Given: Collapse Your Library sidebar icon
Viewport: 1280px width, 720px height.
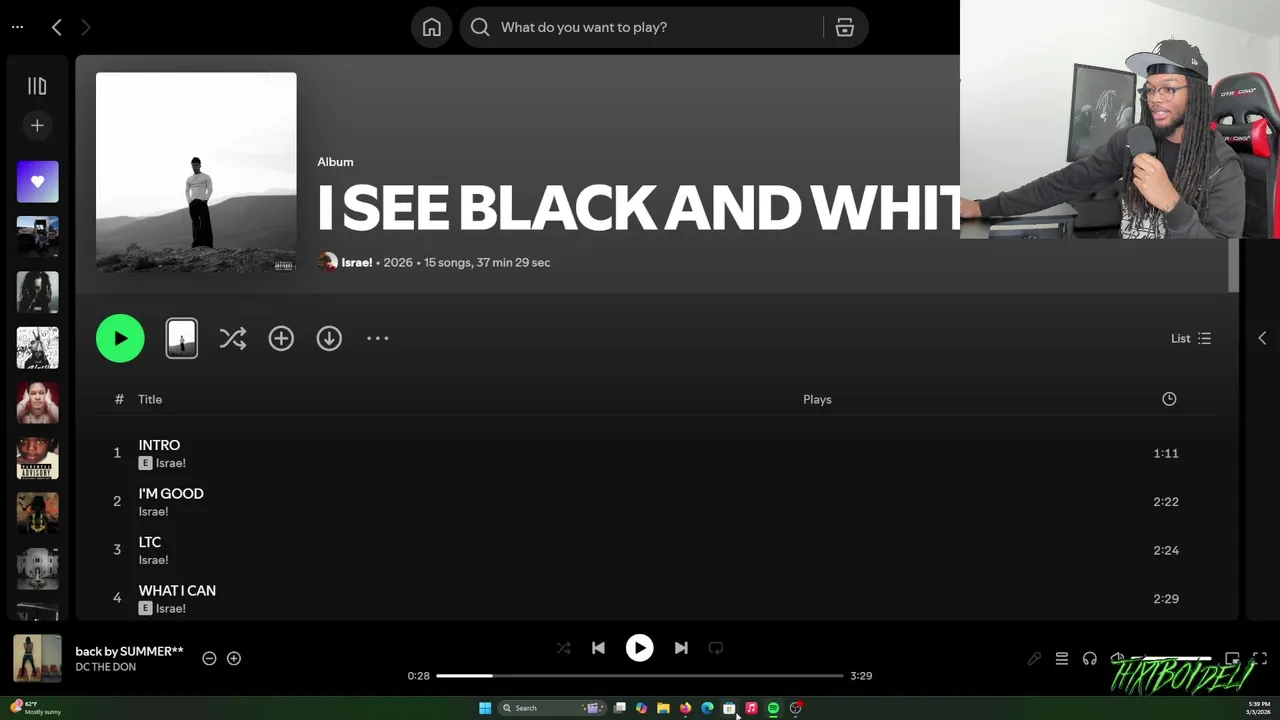Looking at the screenshot, I should (x=37, y=86).
